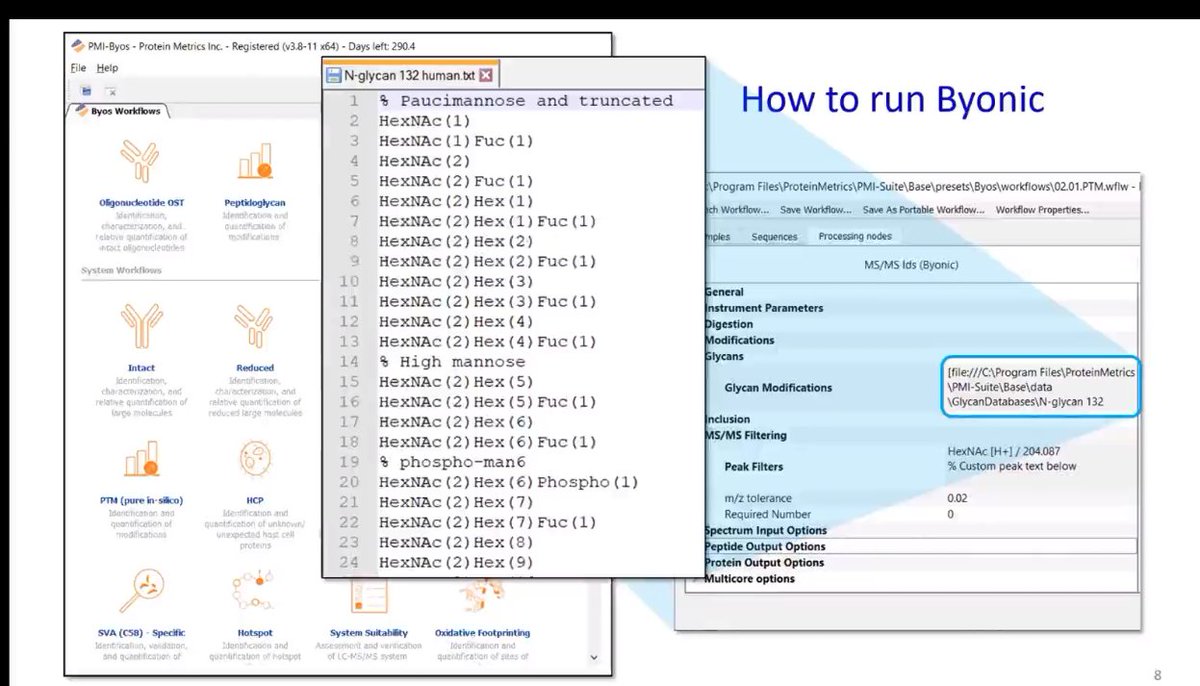The width and height of the screenshot is (1200, 686).
Task: Click scrollbar down arrow in Byos Workflows
Action: [595, 658]
